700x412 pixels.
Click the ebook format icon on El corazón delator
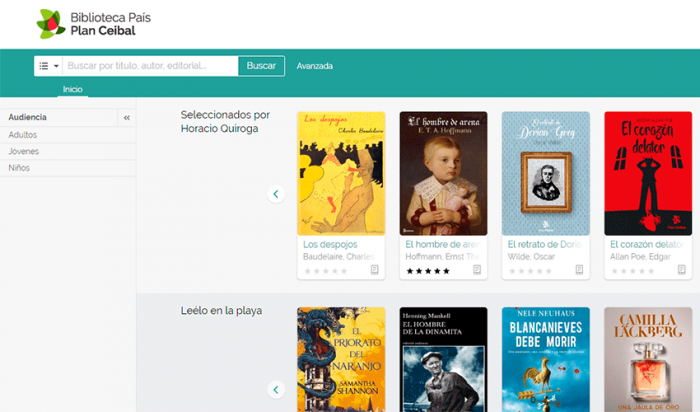pos(681,270)
